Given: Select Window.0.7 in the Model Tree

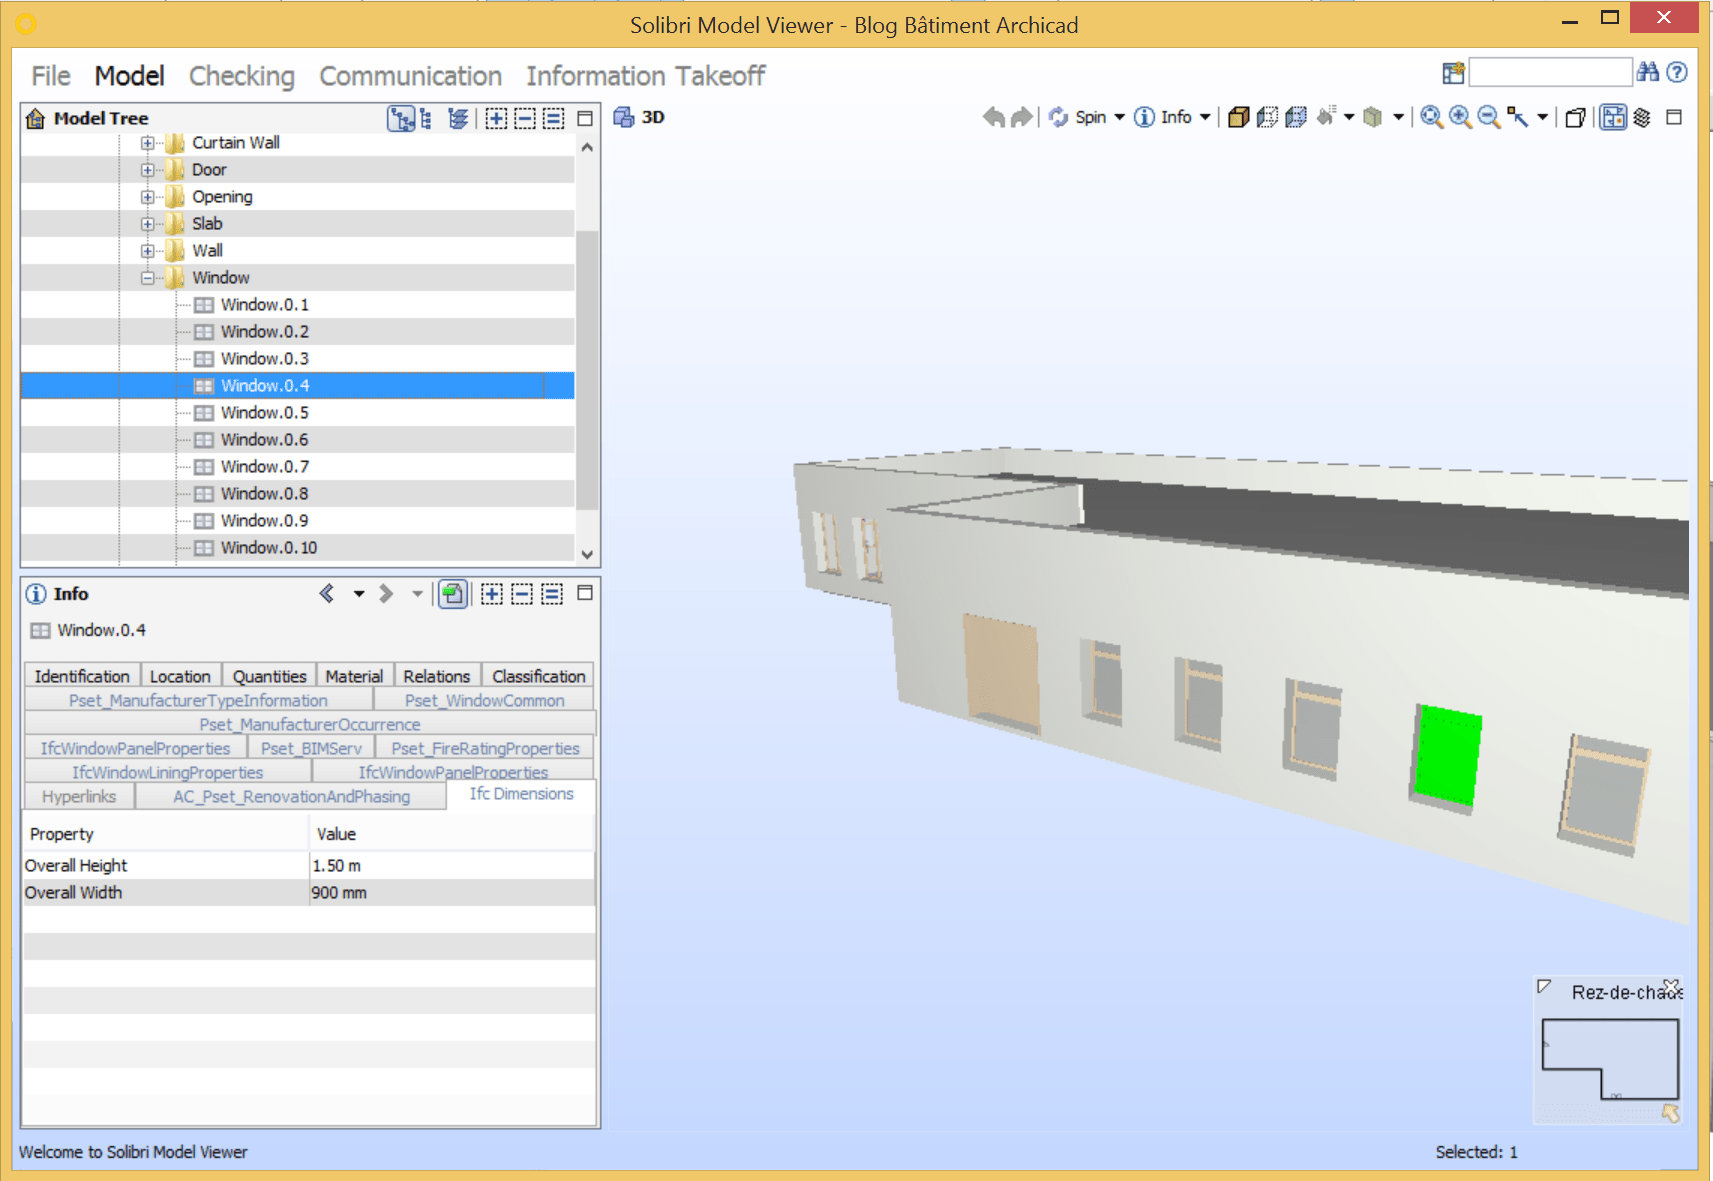Looking at the screenshot, I should tap(265, 467).
